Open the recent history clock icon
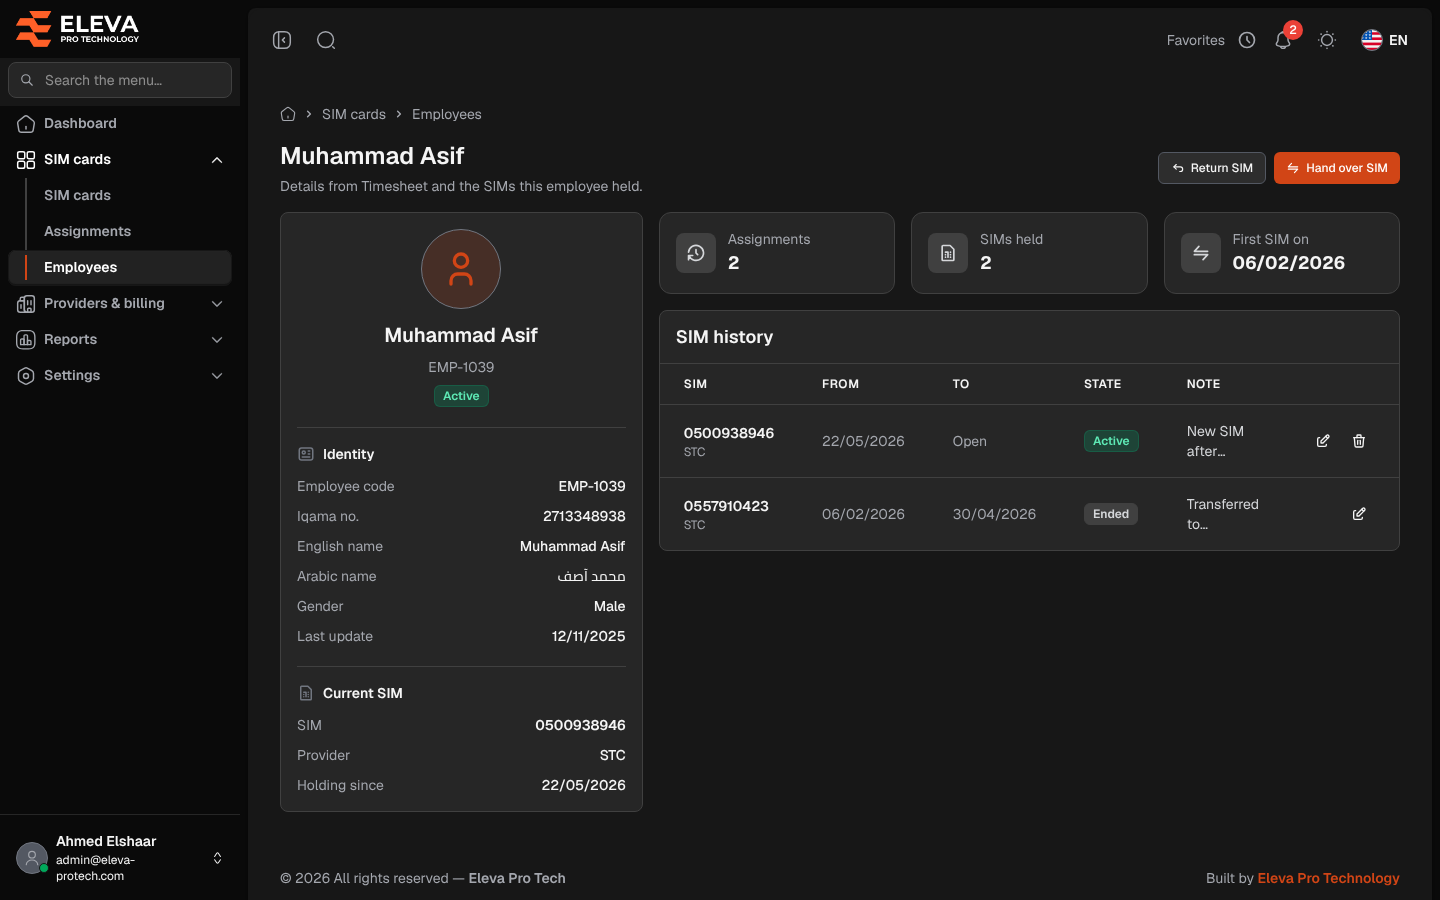Image resolution: width=1440 pixels, height=900 pixels. [x=1247, y=40]
